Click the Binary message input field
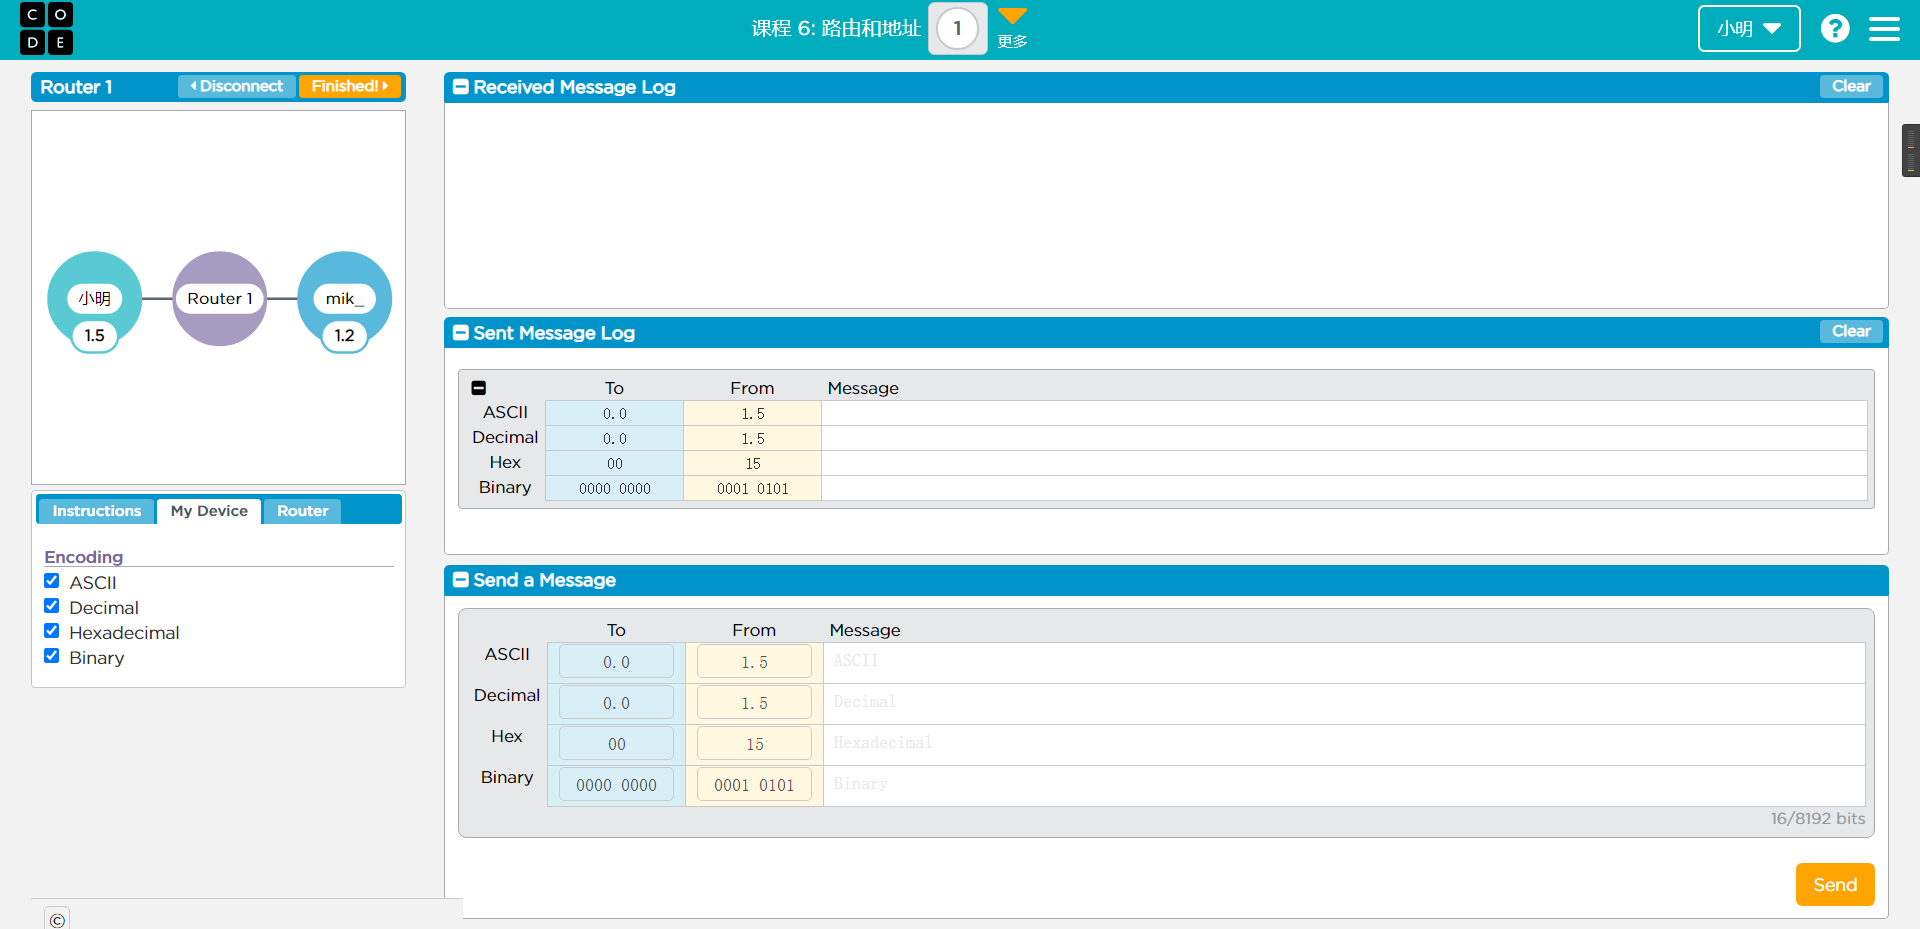Image resolution: width=1920 pixels, height=929 pixels. point(1344,785)
